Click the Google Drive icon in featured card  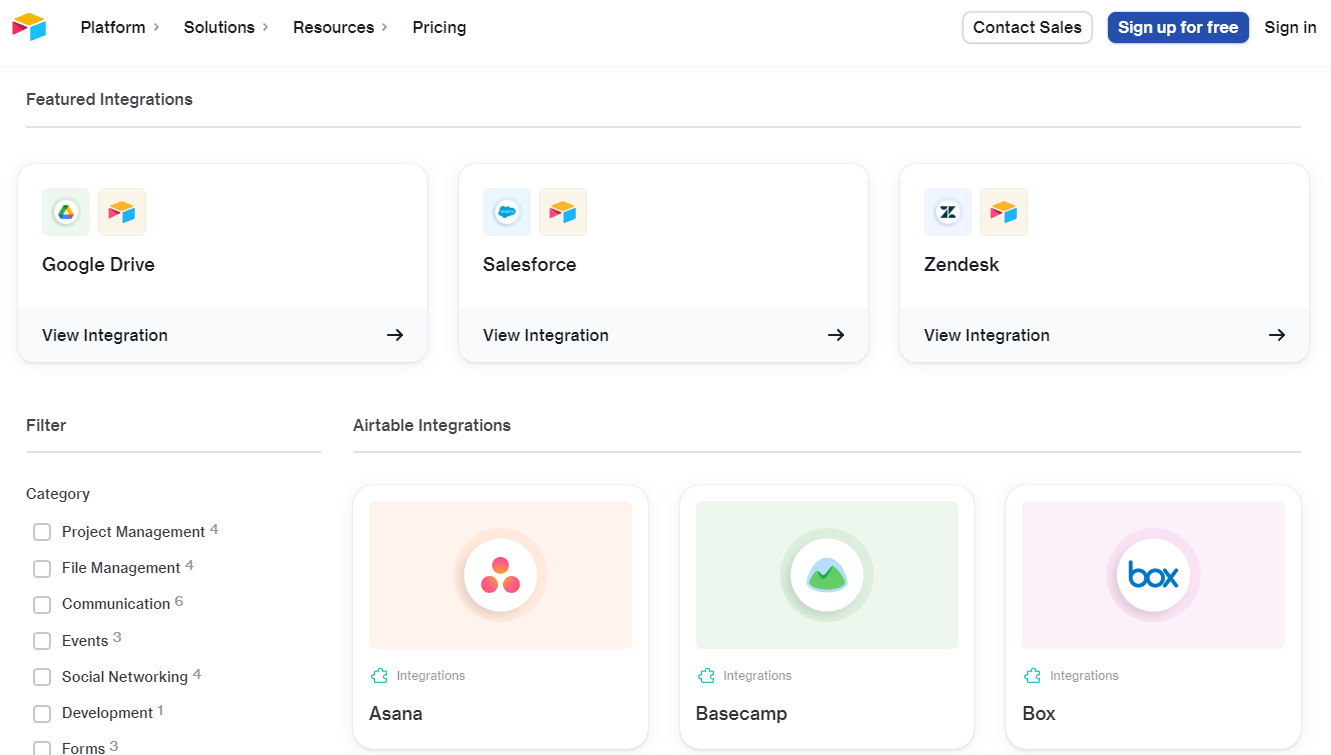[x=66, y=212]
